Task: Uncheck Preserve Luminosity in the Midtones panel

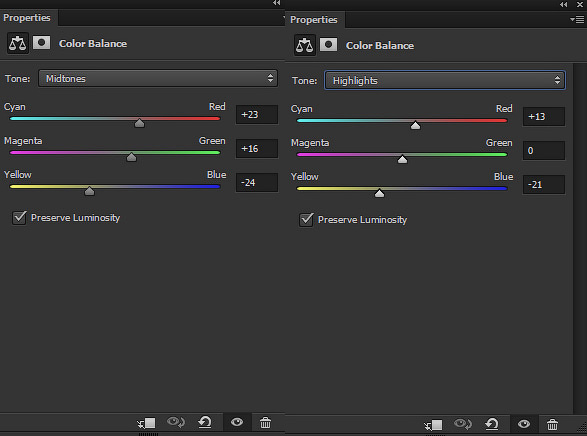Action: (19, 217)
